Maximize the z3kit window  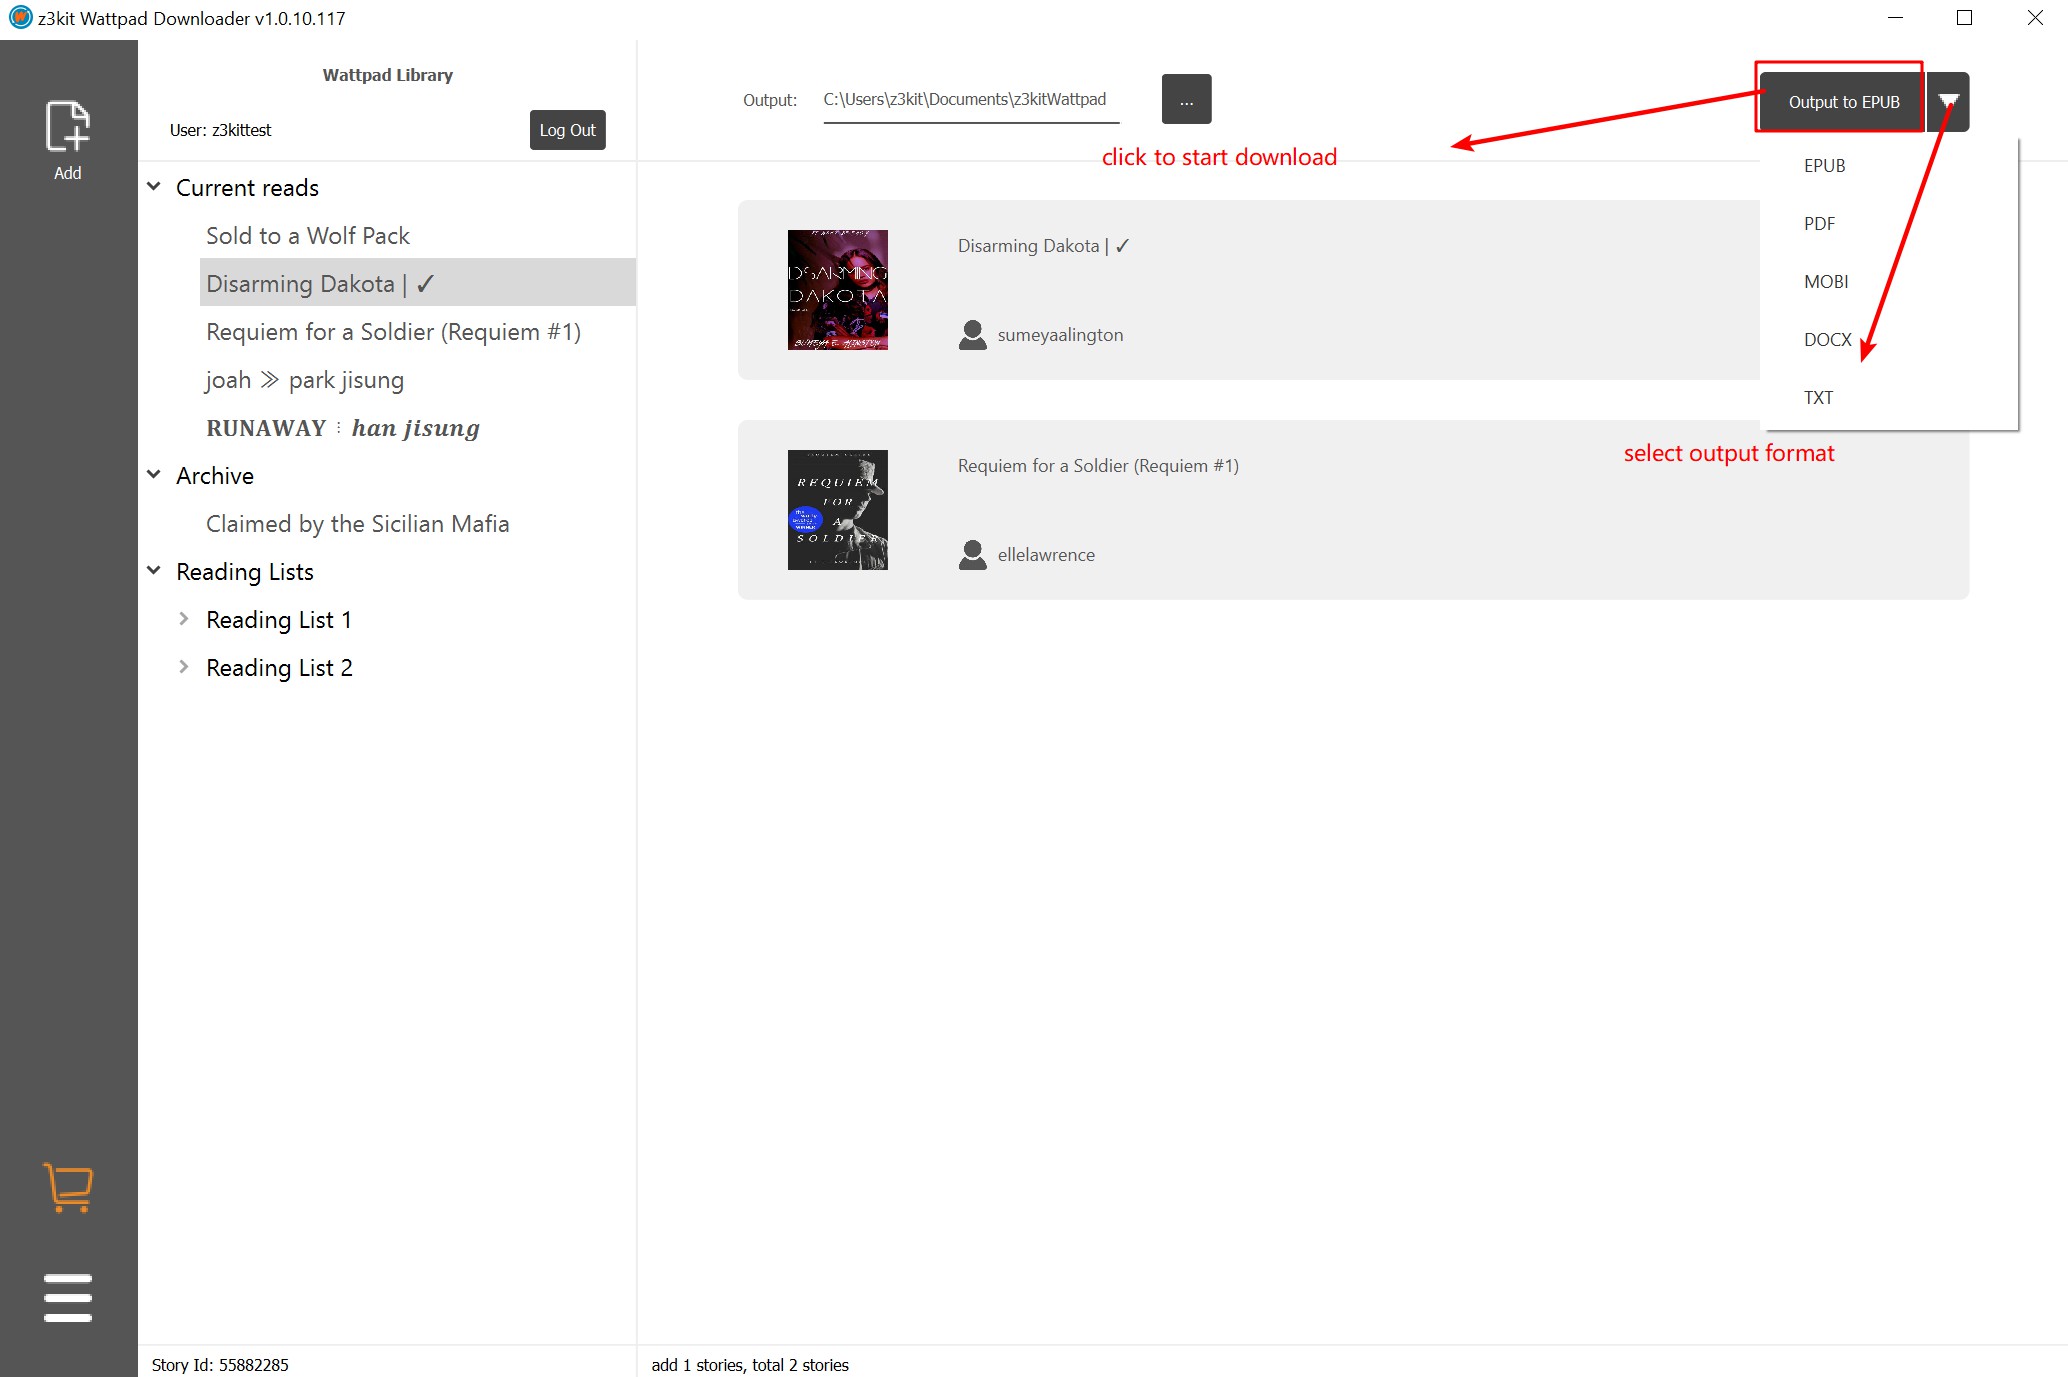coord(1964,18)
